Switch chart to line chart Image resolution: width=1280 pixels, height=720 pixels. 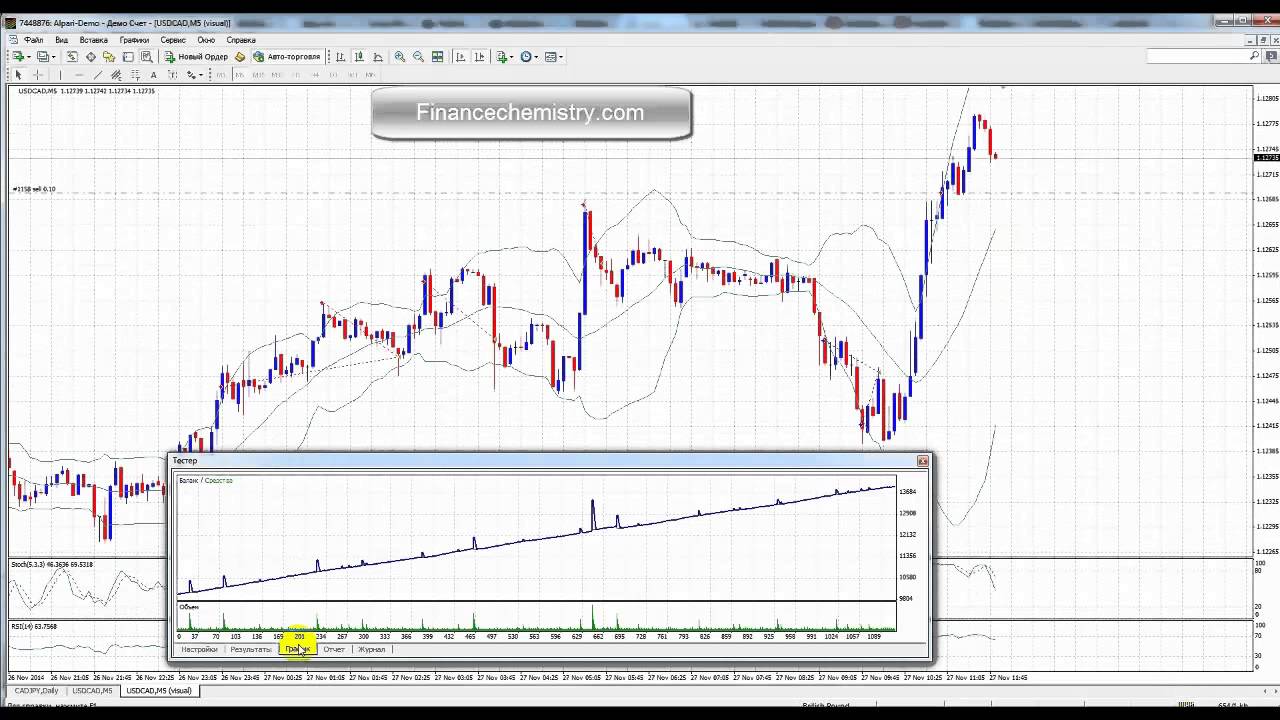coord(378,57)
